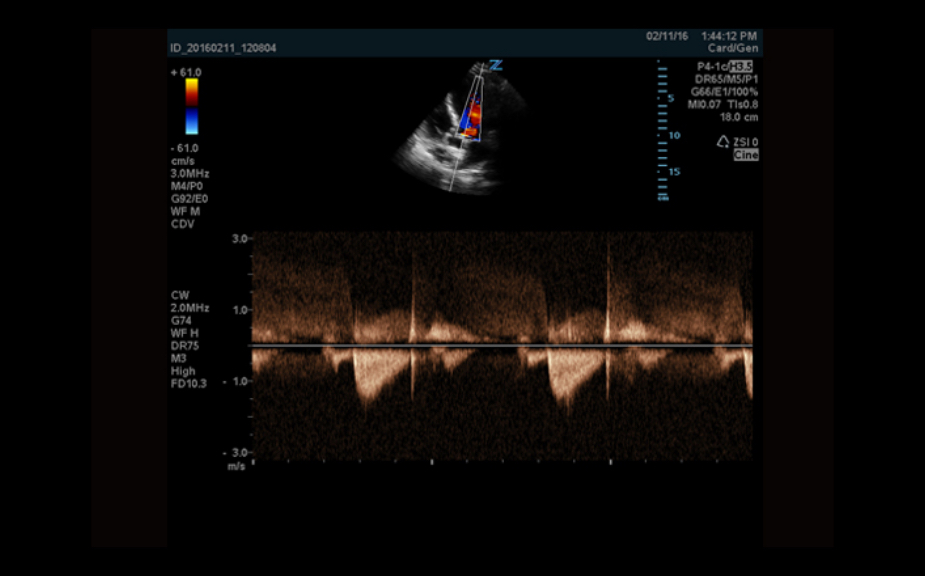The height and width of the screenshot is (576, 925).
Task: Click the FD10.3 setting label
Action: tap(189, 383)
